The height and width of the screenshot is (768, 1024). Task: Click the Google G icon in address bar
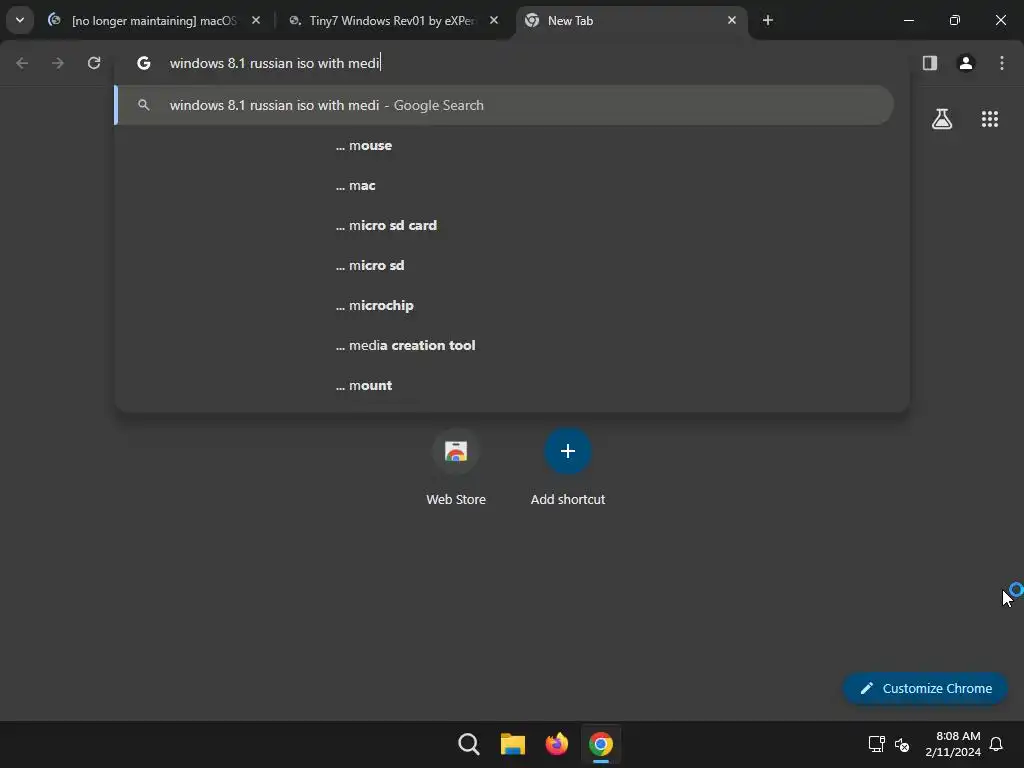click(144, 63)
